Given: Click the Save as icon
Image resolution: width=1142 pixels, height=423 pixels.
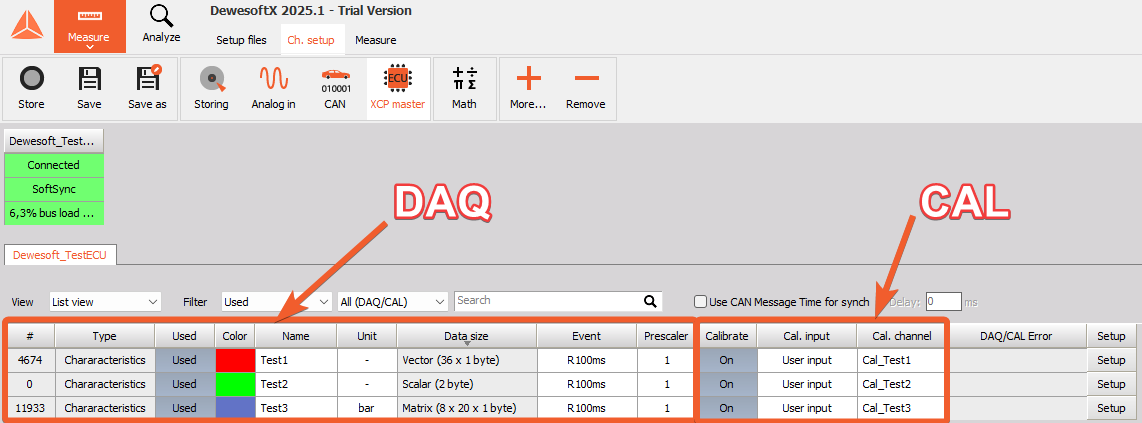Looking at the screenshot, I should [147, 89].
